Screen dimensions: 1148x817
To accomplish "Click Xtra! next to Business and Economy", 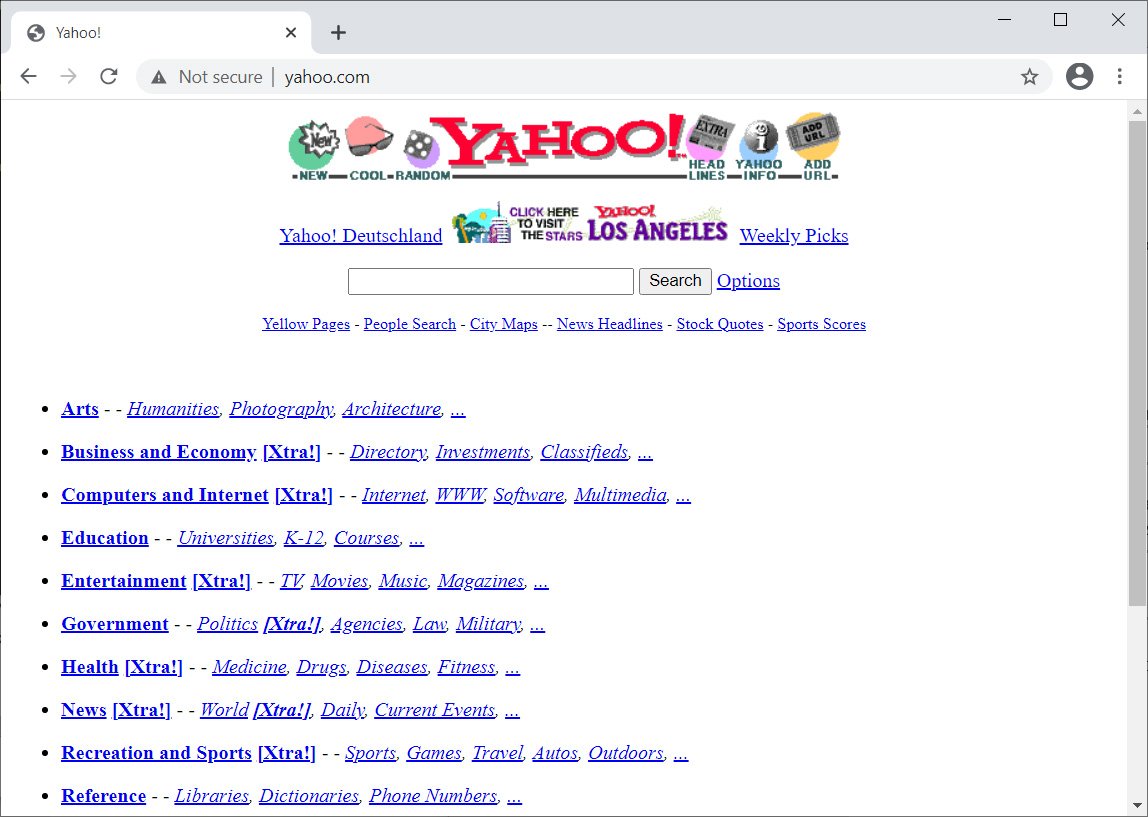I will point(291,452).
